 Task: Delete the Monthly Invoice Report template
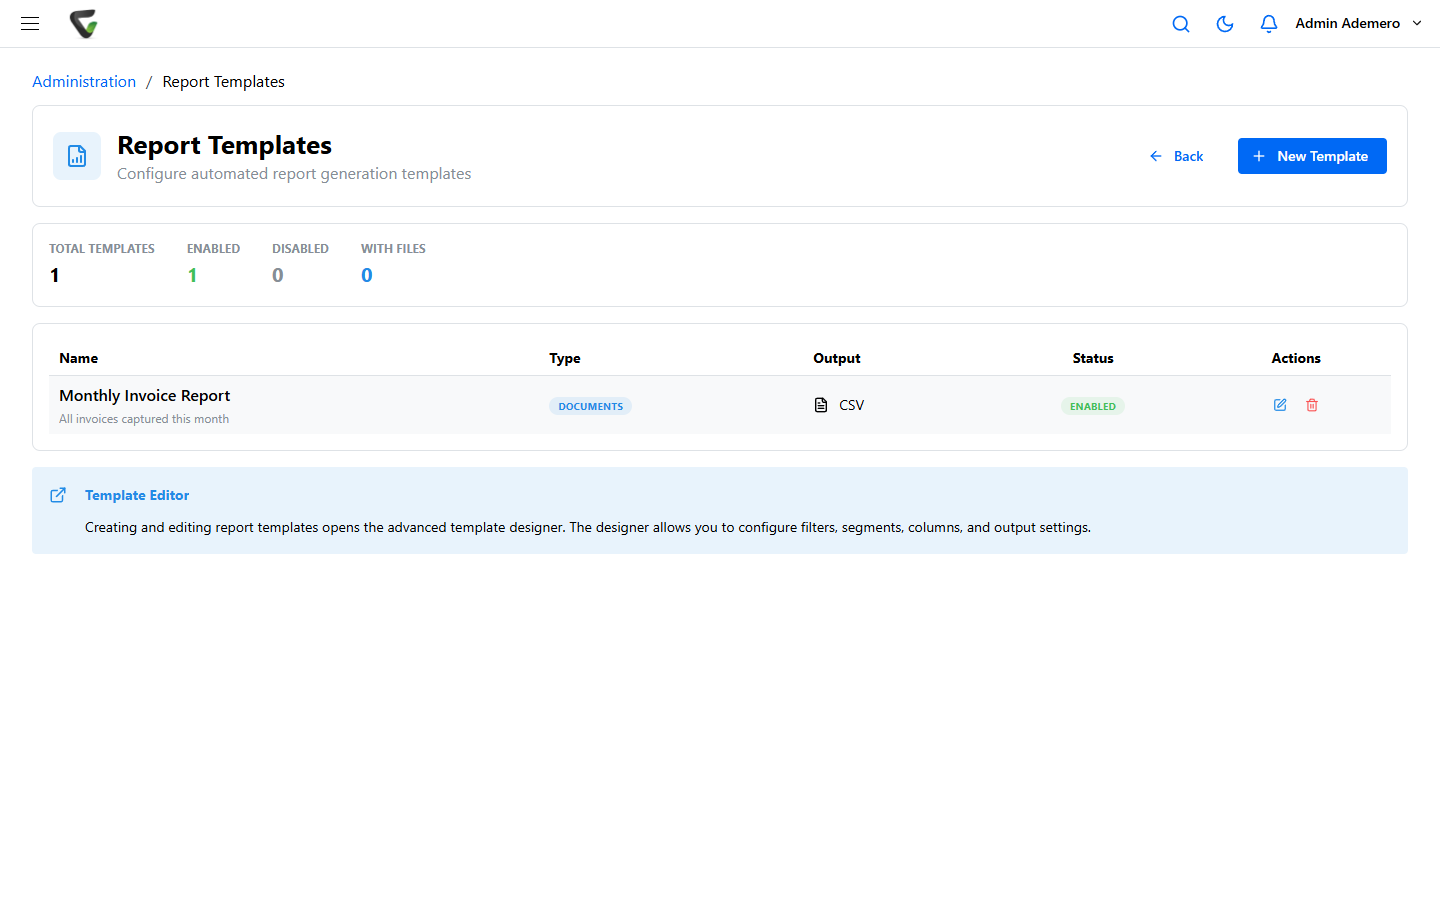point(1312,405)
